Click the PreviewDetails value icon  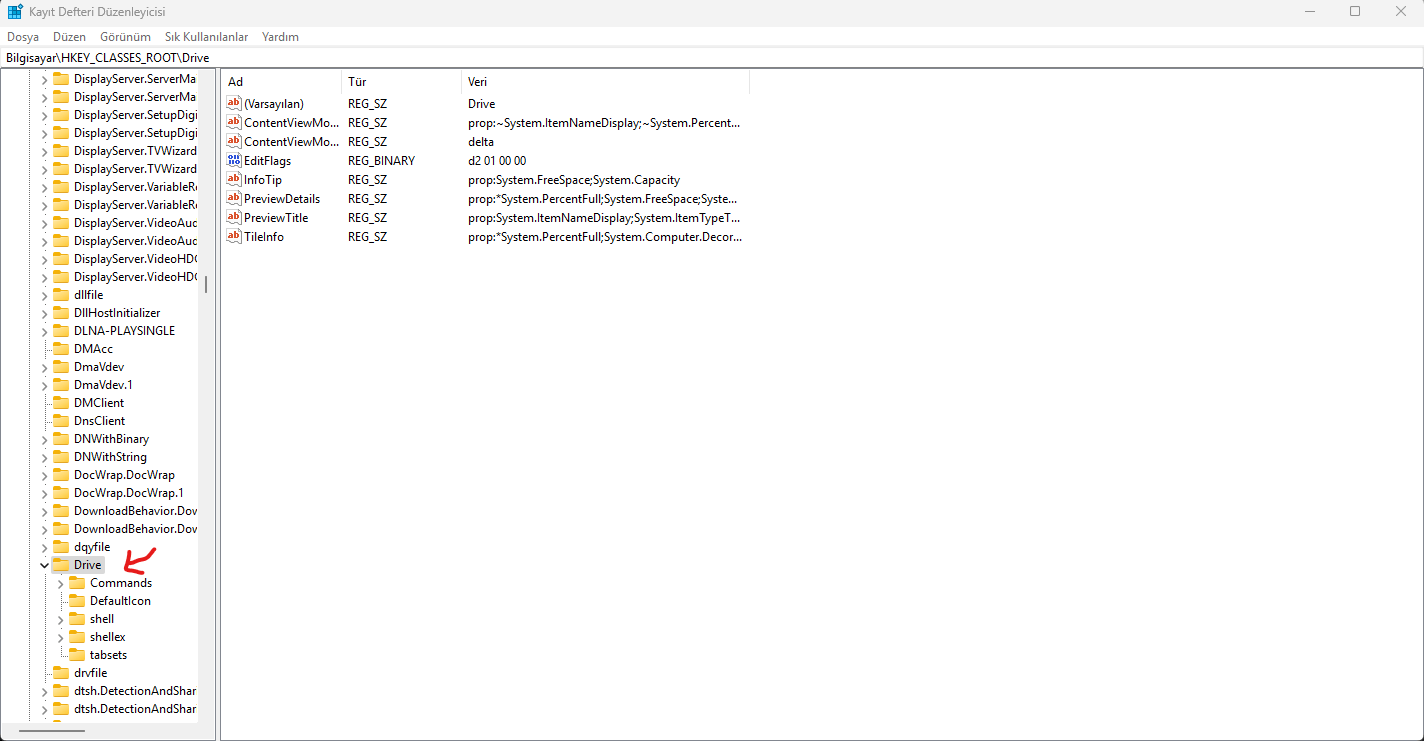pyautogui.click(x=235, y=198)
